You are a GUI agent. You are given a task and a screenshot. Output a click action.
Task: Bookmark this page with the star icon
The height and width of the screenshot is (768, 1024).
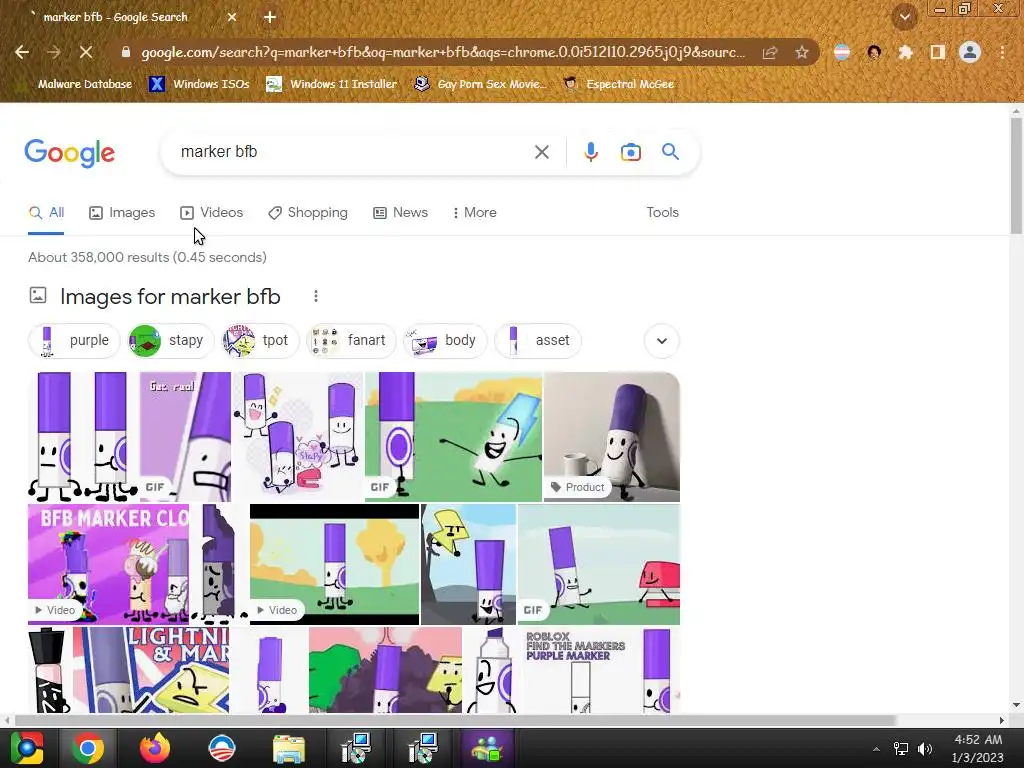tap(802, 52)
